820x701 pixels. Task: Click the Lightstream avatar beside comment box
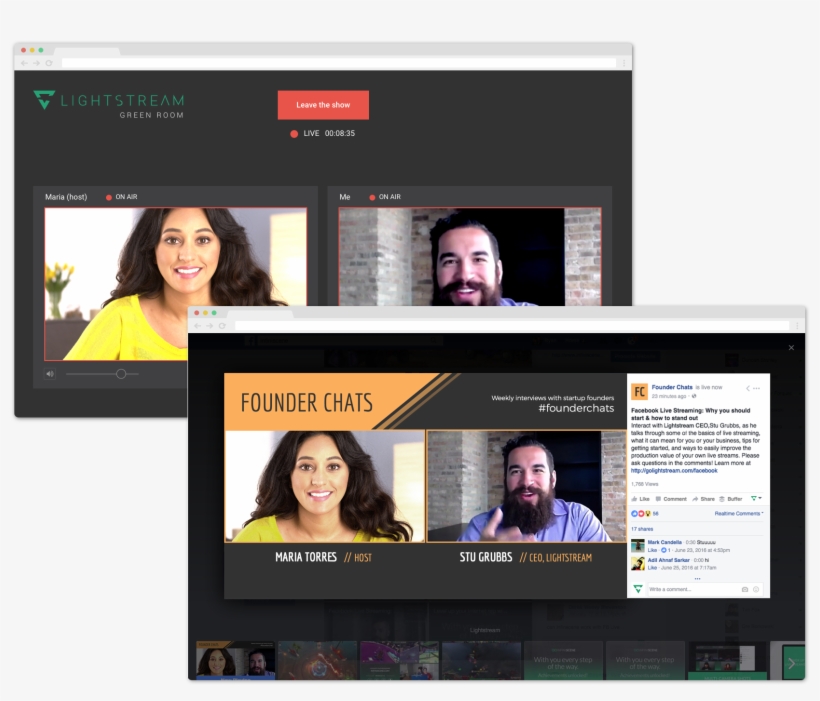[x=637, y=590]
